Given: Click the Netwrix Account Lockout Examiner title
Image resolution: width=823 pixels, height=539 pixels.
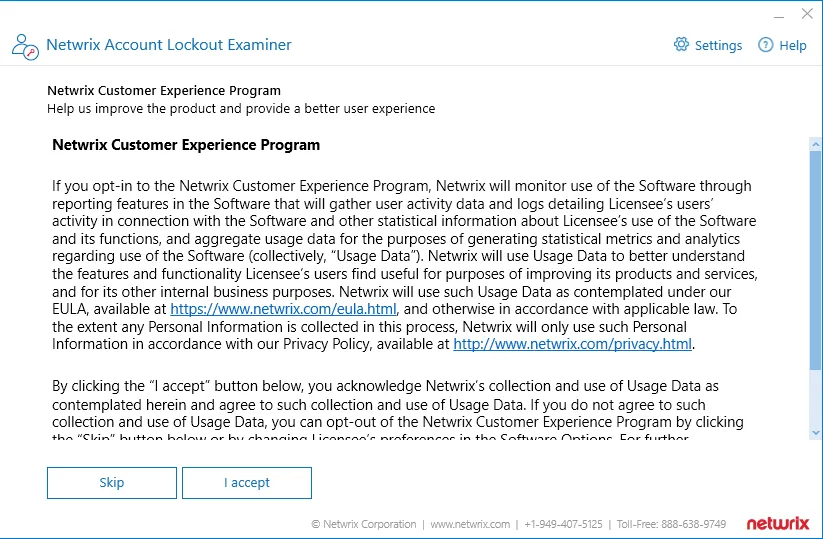Looking at the screenshot, I should [168, 45].
